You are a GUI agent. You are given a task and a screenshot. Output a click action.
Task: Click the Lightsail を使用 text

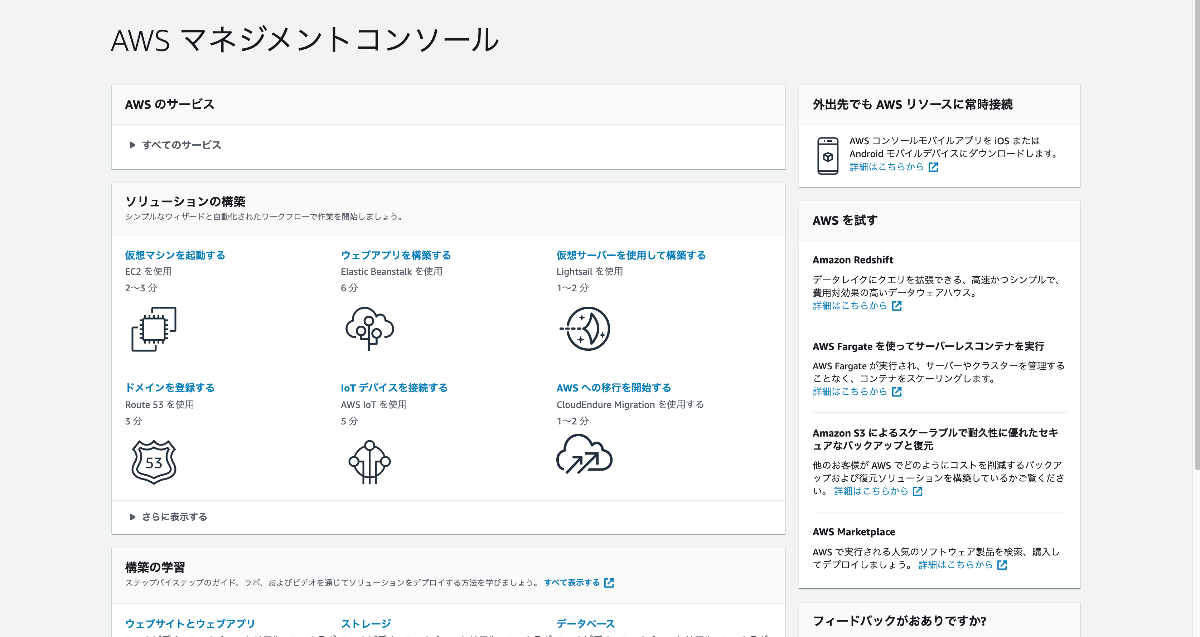[x=590, y=271]
